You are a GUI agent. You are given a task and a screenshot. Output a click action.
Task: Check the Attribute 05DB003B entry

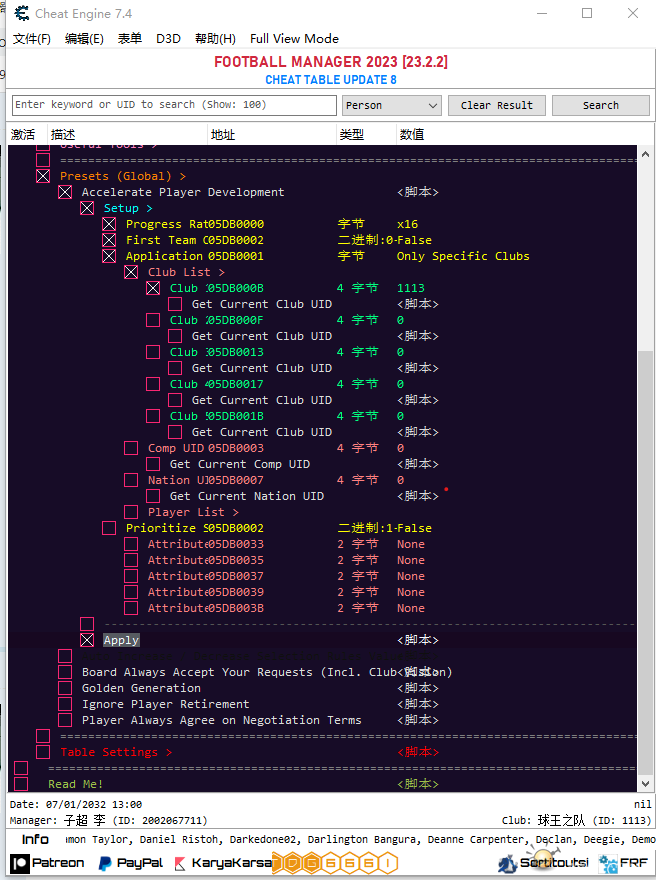pos(131,608)
